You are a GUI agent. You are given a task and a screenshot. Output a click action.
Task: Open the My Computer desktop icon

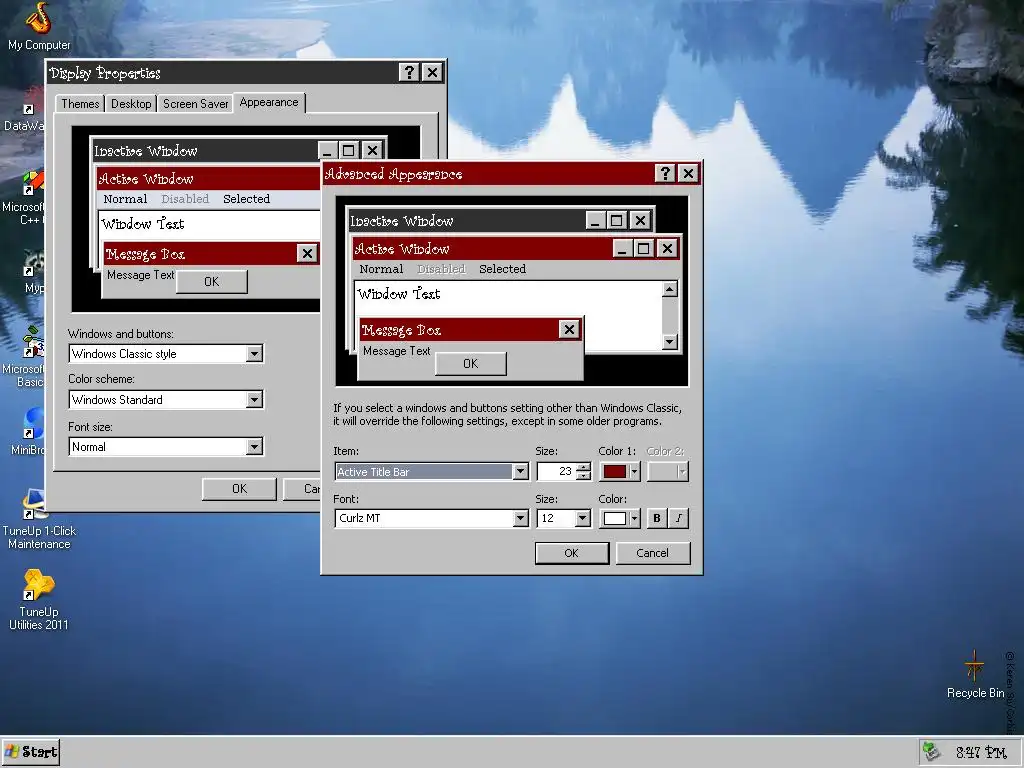click(39, 26)
